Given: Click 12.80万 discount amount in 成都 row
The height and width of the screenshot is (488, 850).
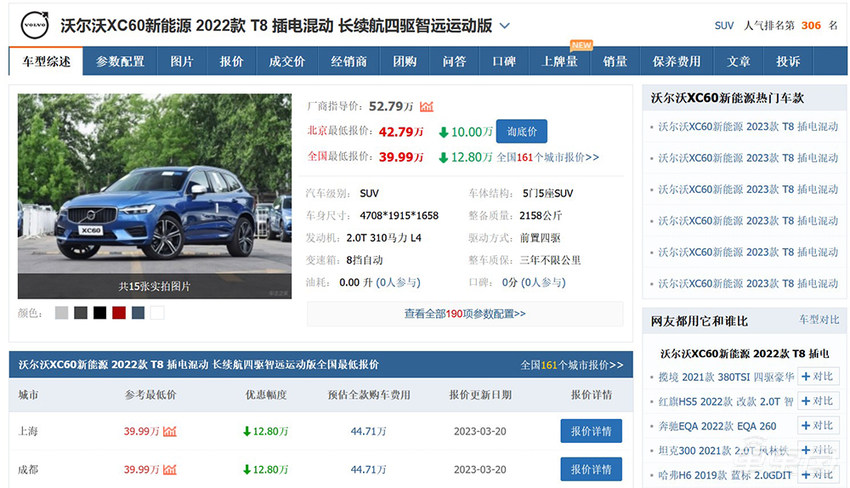Looking at the screenshot, I should 266,470.
